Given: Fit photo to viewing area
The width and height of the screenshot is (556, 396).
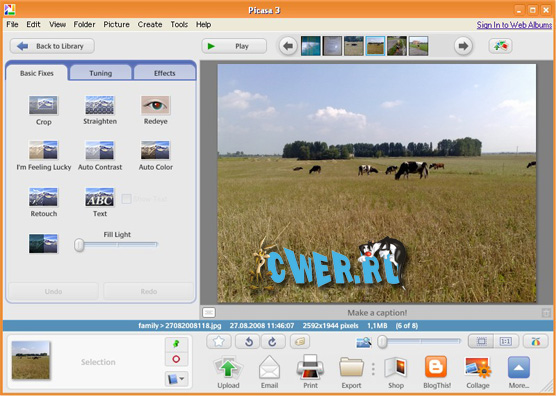Looking at the screenshot, I should pos(481,341).
